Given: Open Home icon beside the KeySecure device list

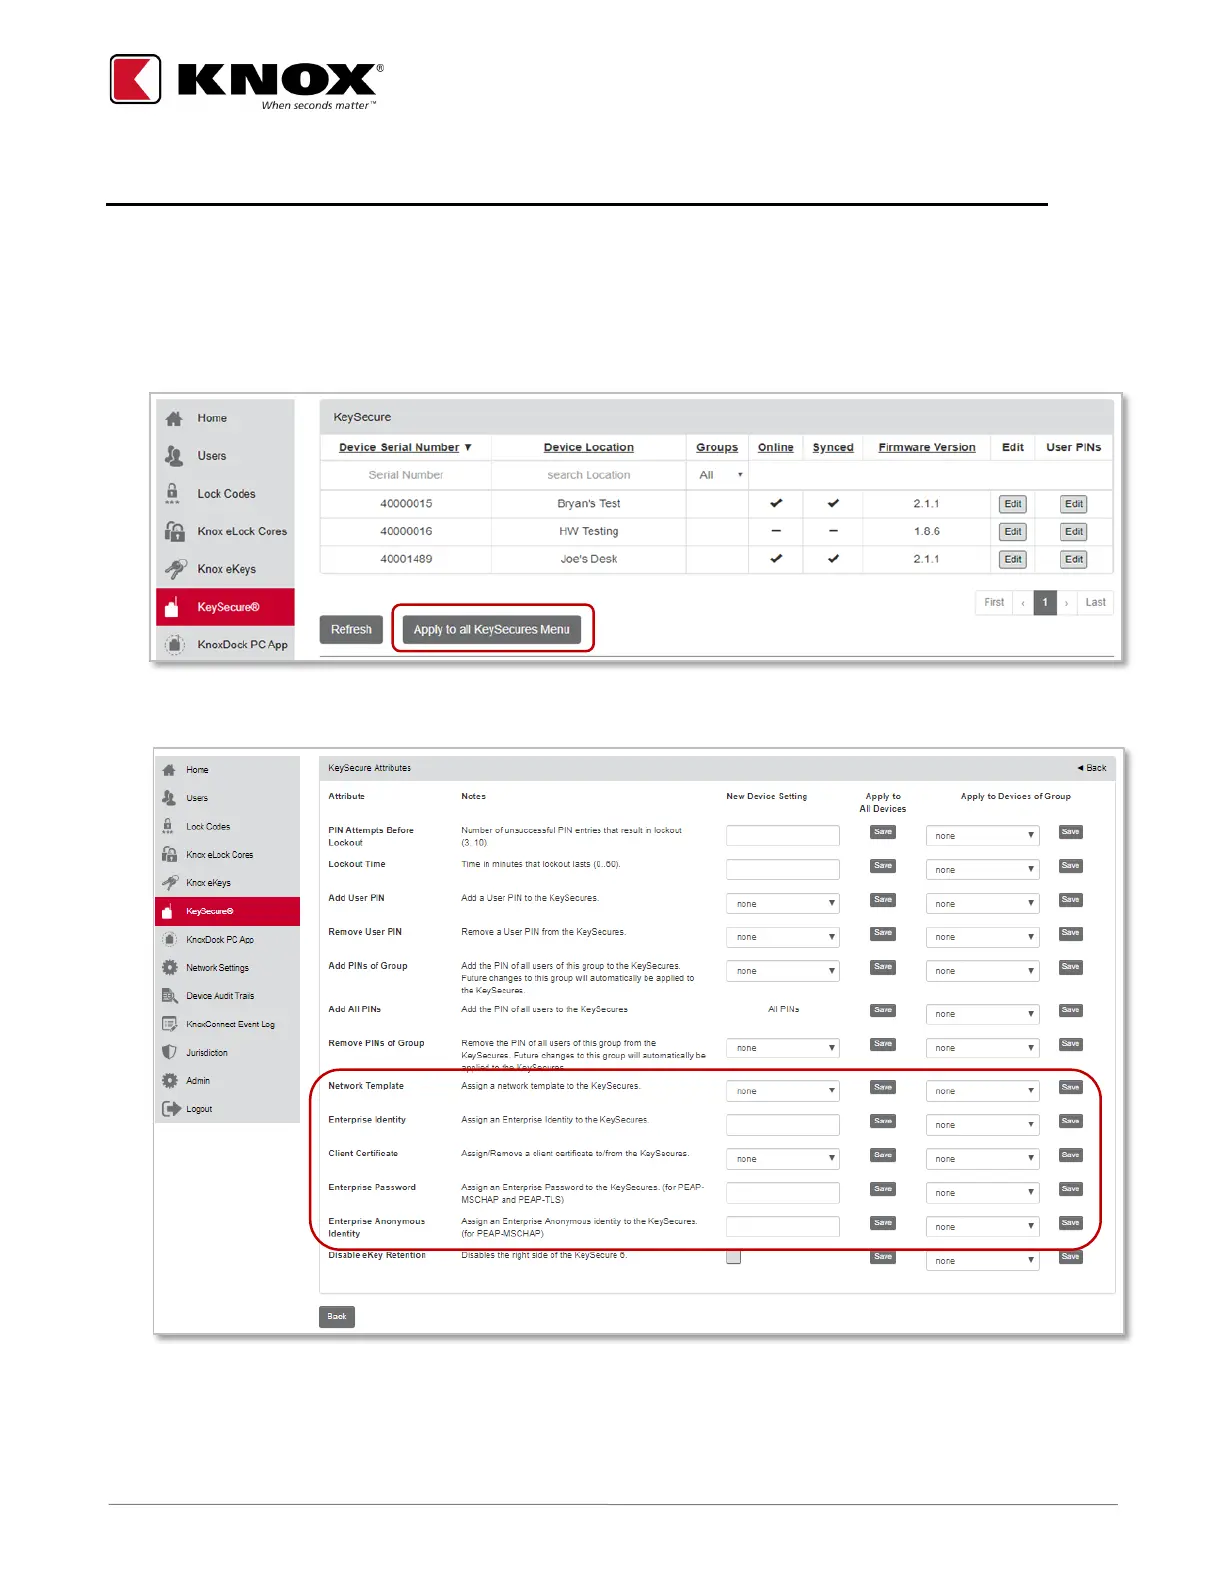Looking at the screenshot, I should [x=174, y=419].
